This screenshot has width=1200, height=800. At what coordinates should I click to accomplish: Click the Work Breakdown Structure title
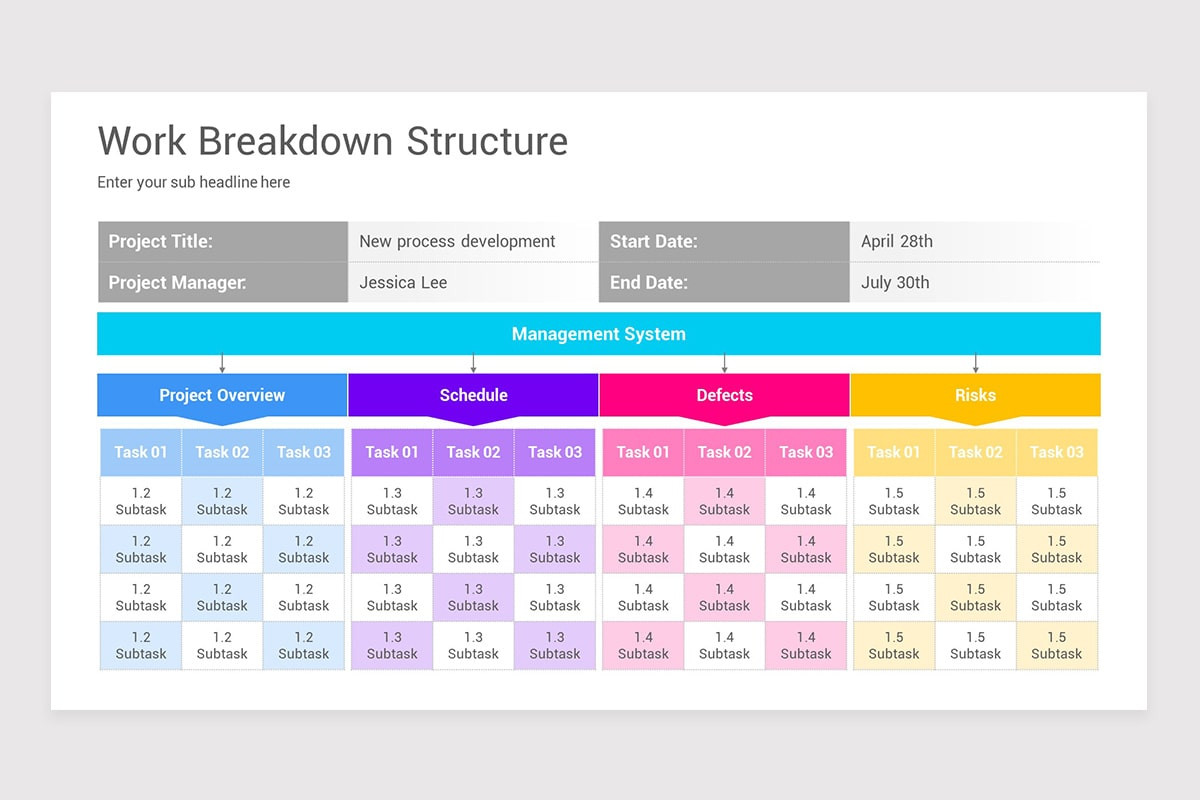[332, 141]
